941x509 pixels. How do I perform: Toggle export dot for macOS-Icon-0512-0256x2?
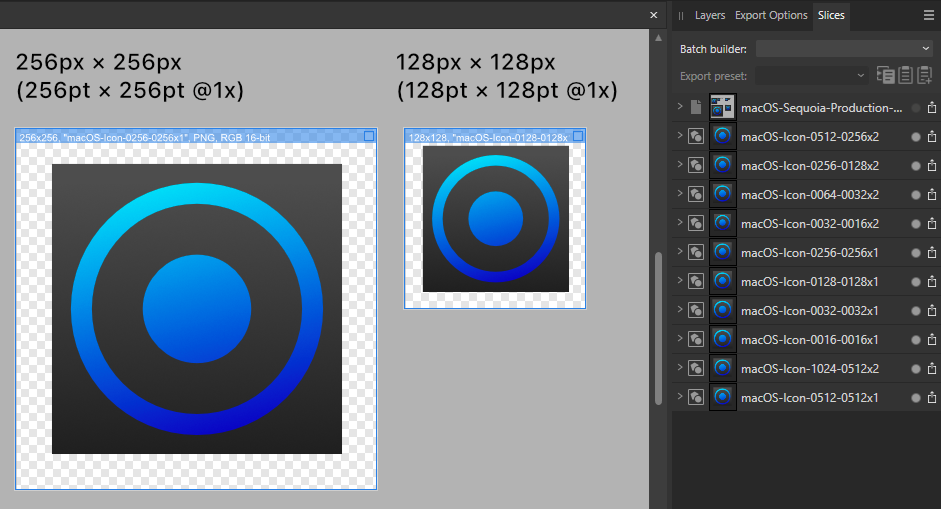(x=916, y=137)
